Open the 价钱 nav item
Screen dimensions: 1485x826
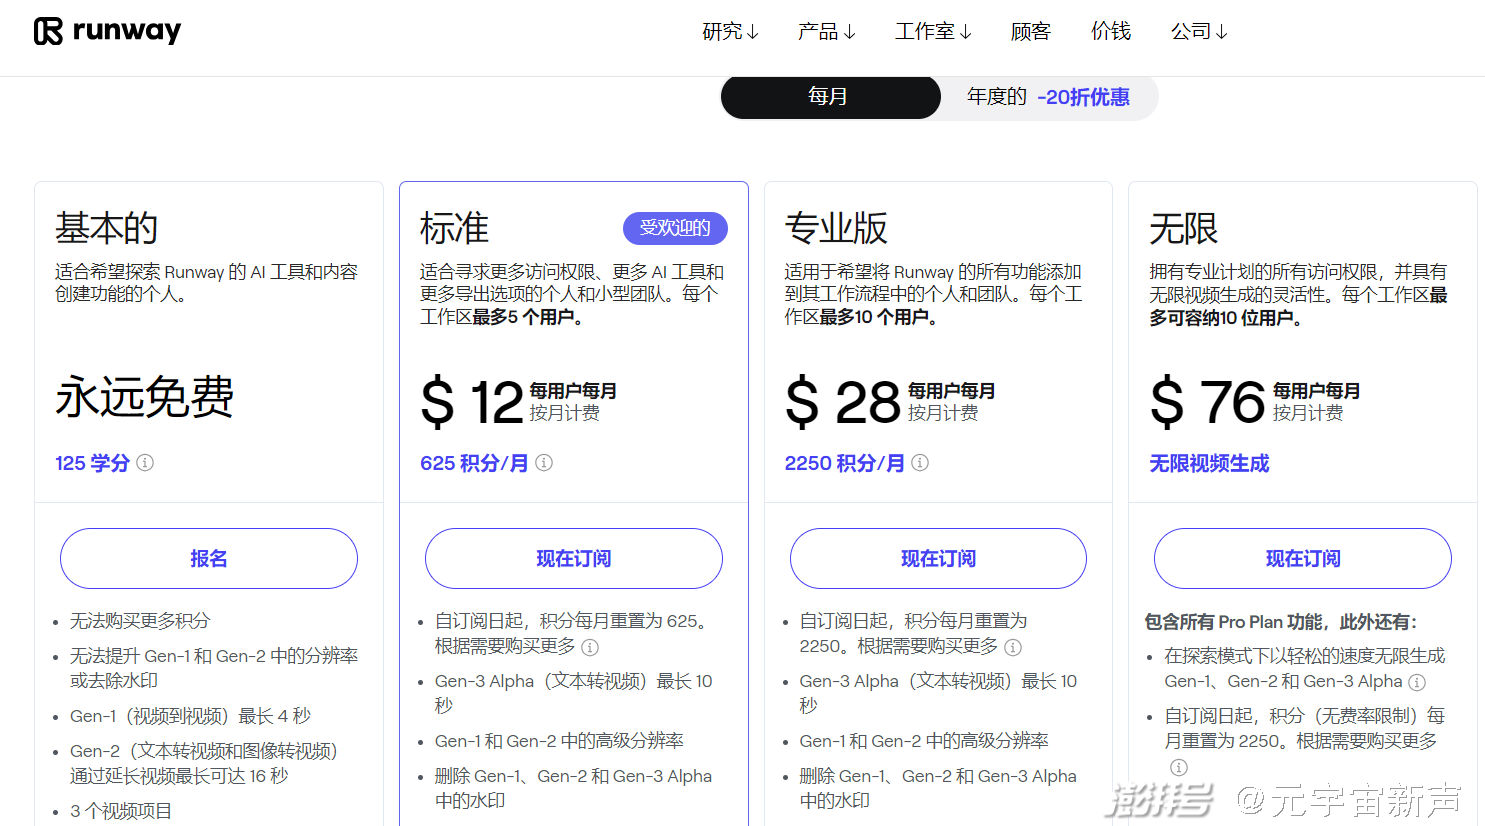tap(1111, 32)
